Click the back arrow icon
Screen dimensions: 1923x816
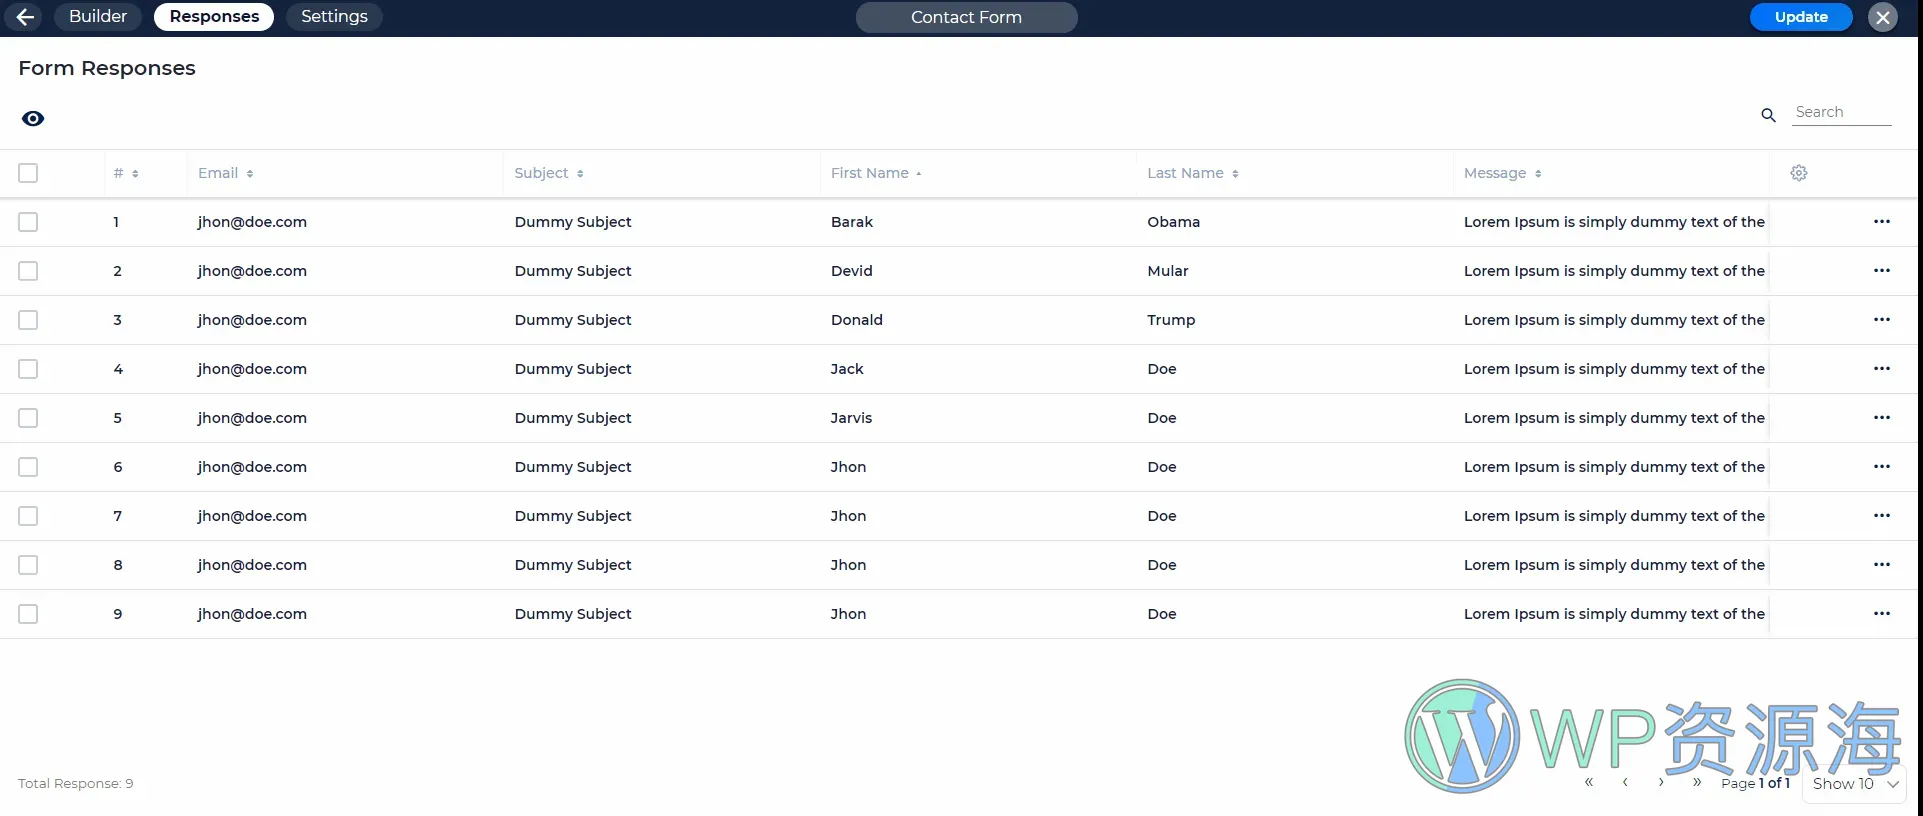(25, 17)
